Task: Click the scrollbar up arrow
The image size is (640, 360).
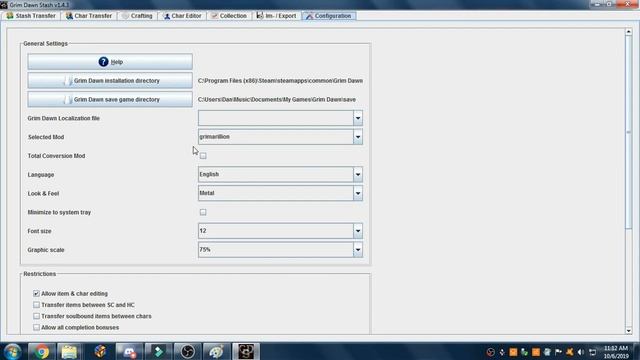Action: (x=629, y=31)
